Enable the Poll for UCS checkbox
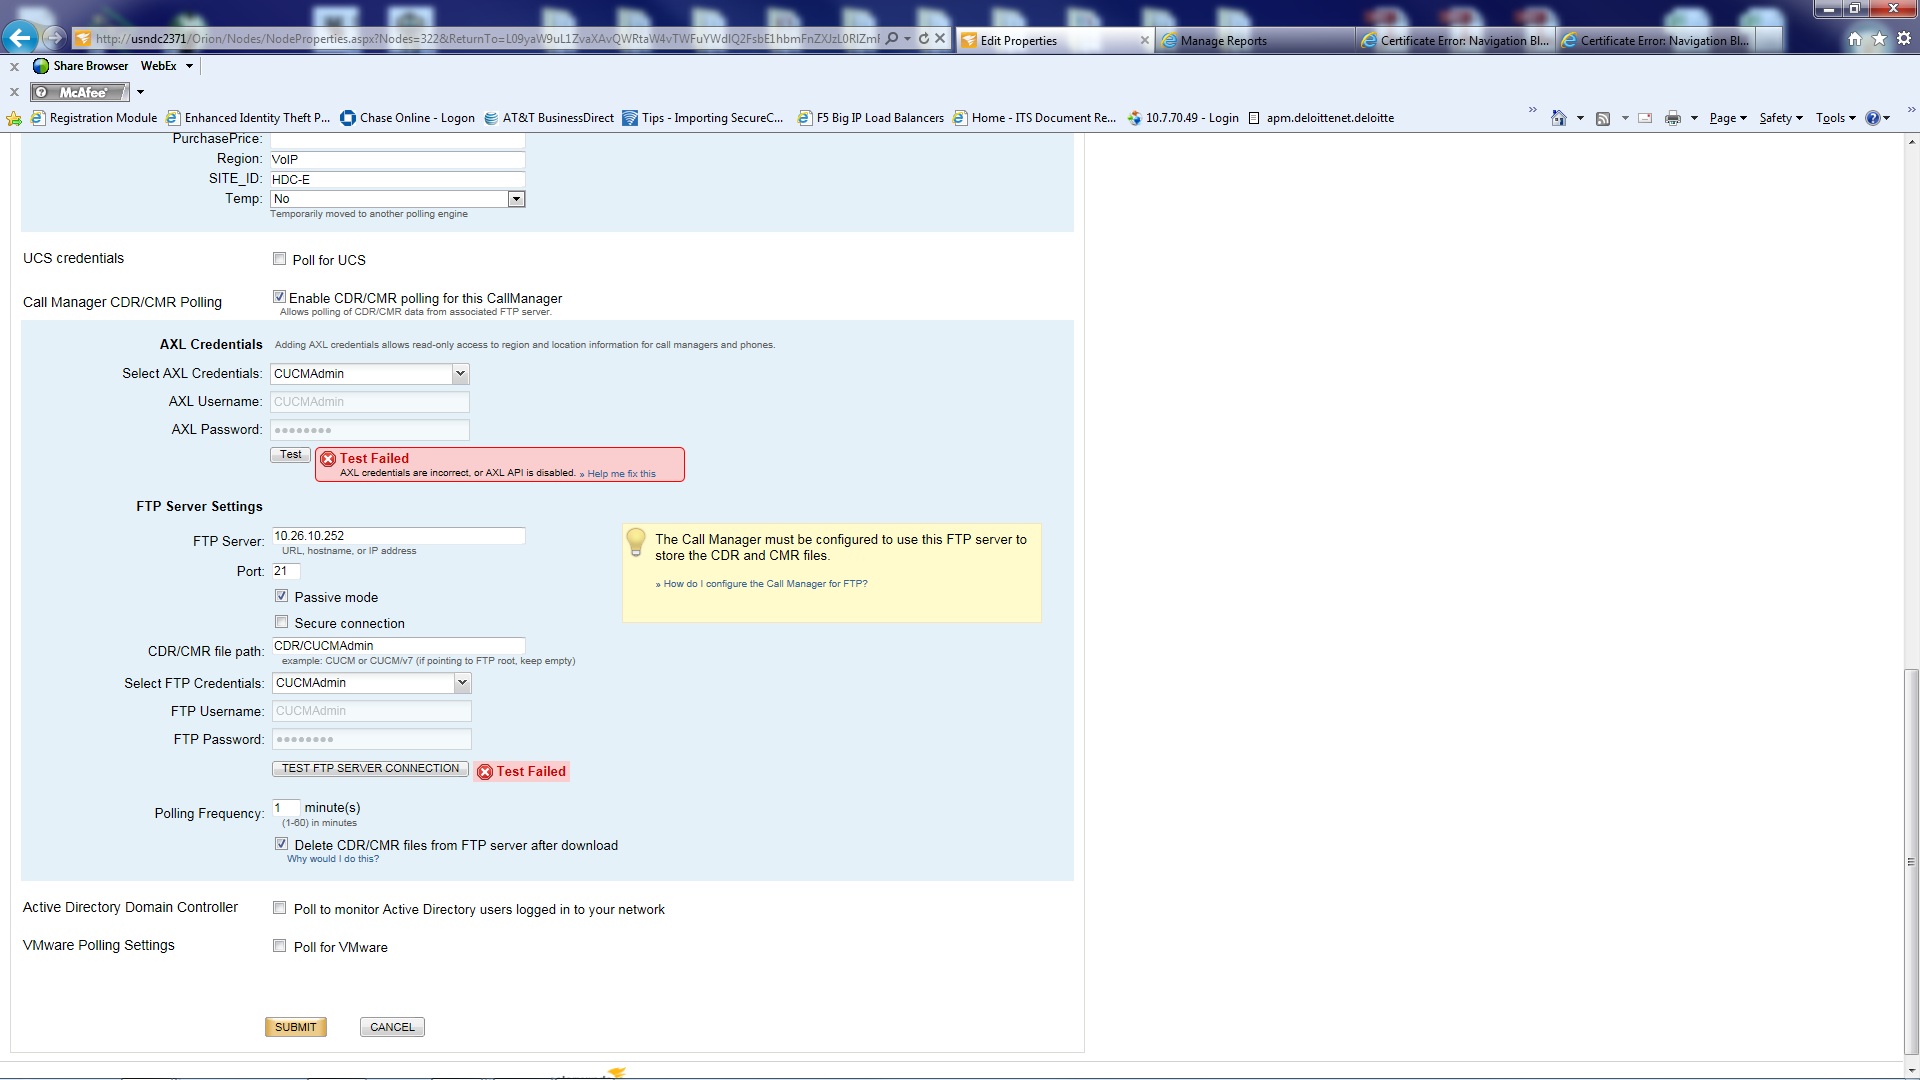The height and width of the screenshot is (1080, 1920). pyautogui.click(x=280, y=259)
